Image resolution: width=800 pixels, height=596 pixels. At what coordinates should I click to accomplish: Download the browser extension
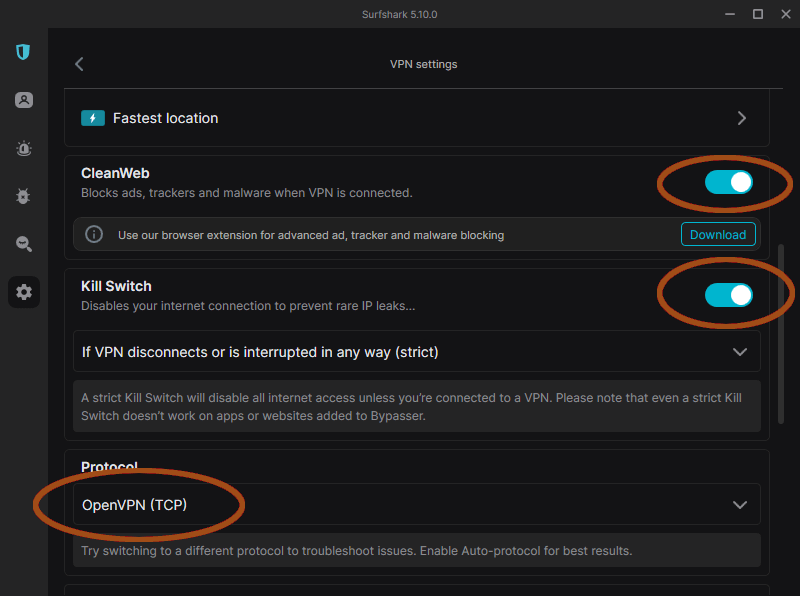[x=718, y=234]
